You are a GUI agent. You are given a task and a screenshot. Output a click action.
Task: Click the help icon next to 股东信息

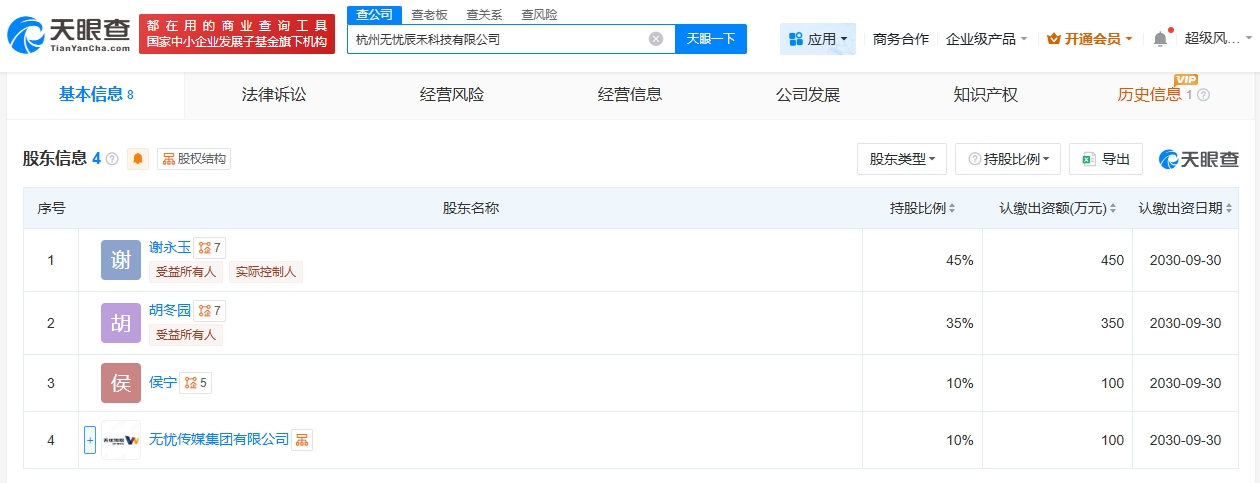click(112, 159)
